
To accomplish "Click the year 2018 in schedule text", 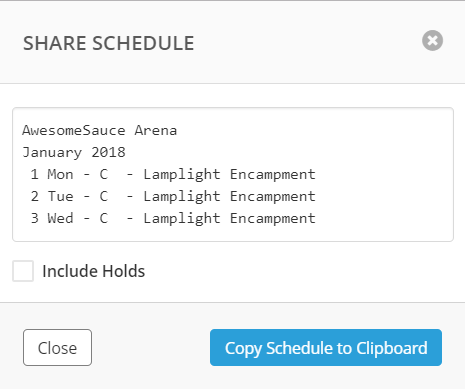I will click(x=108, y=152).
